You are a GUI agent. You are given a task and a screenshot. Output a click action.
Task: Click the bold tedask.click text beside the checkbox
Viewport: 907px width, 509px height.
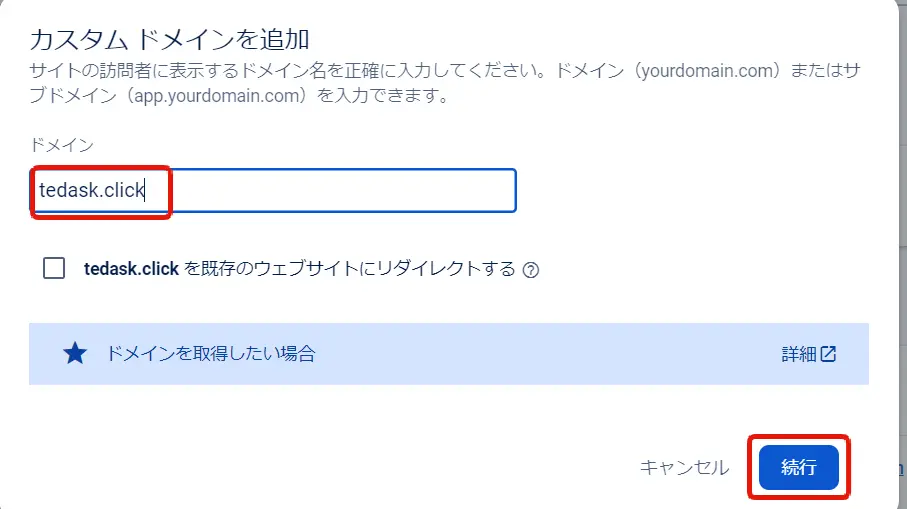[131, 269]
